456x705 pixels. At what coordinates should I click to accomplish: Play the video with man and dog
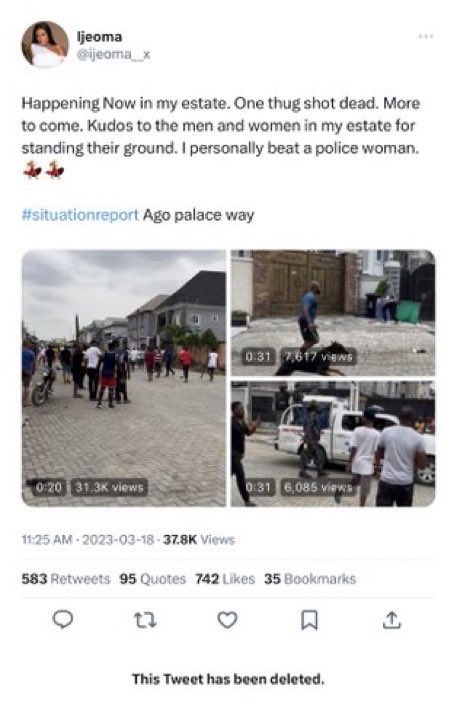333,313
